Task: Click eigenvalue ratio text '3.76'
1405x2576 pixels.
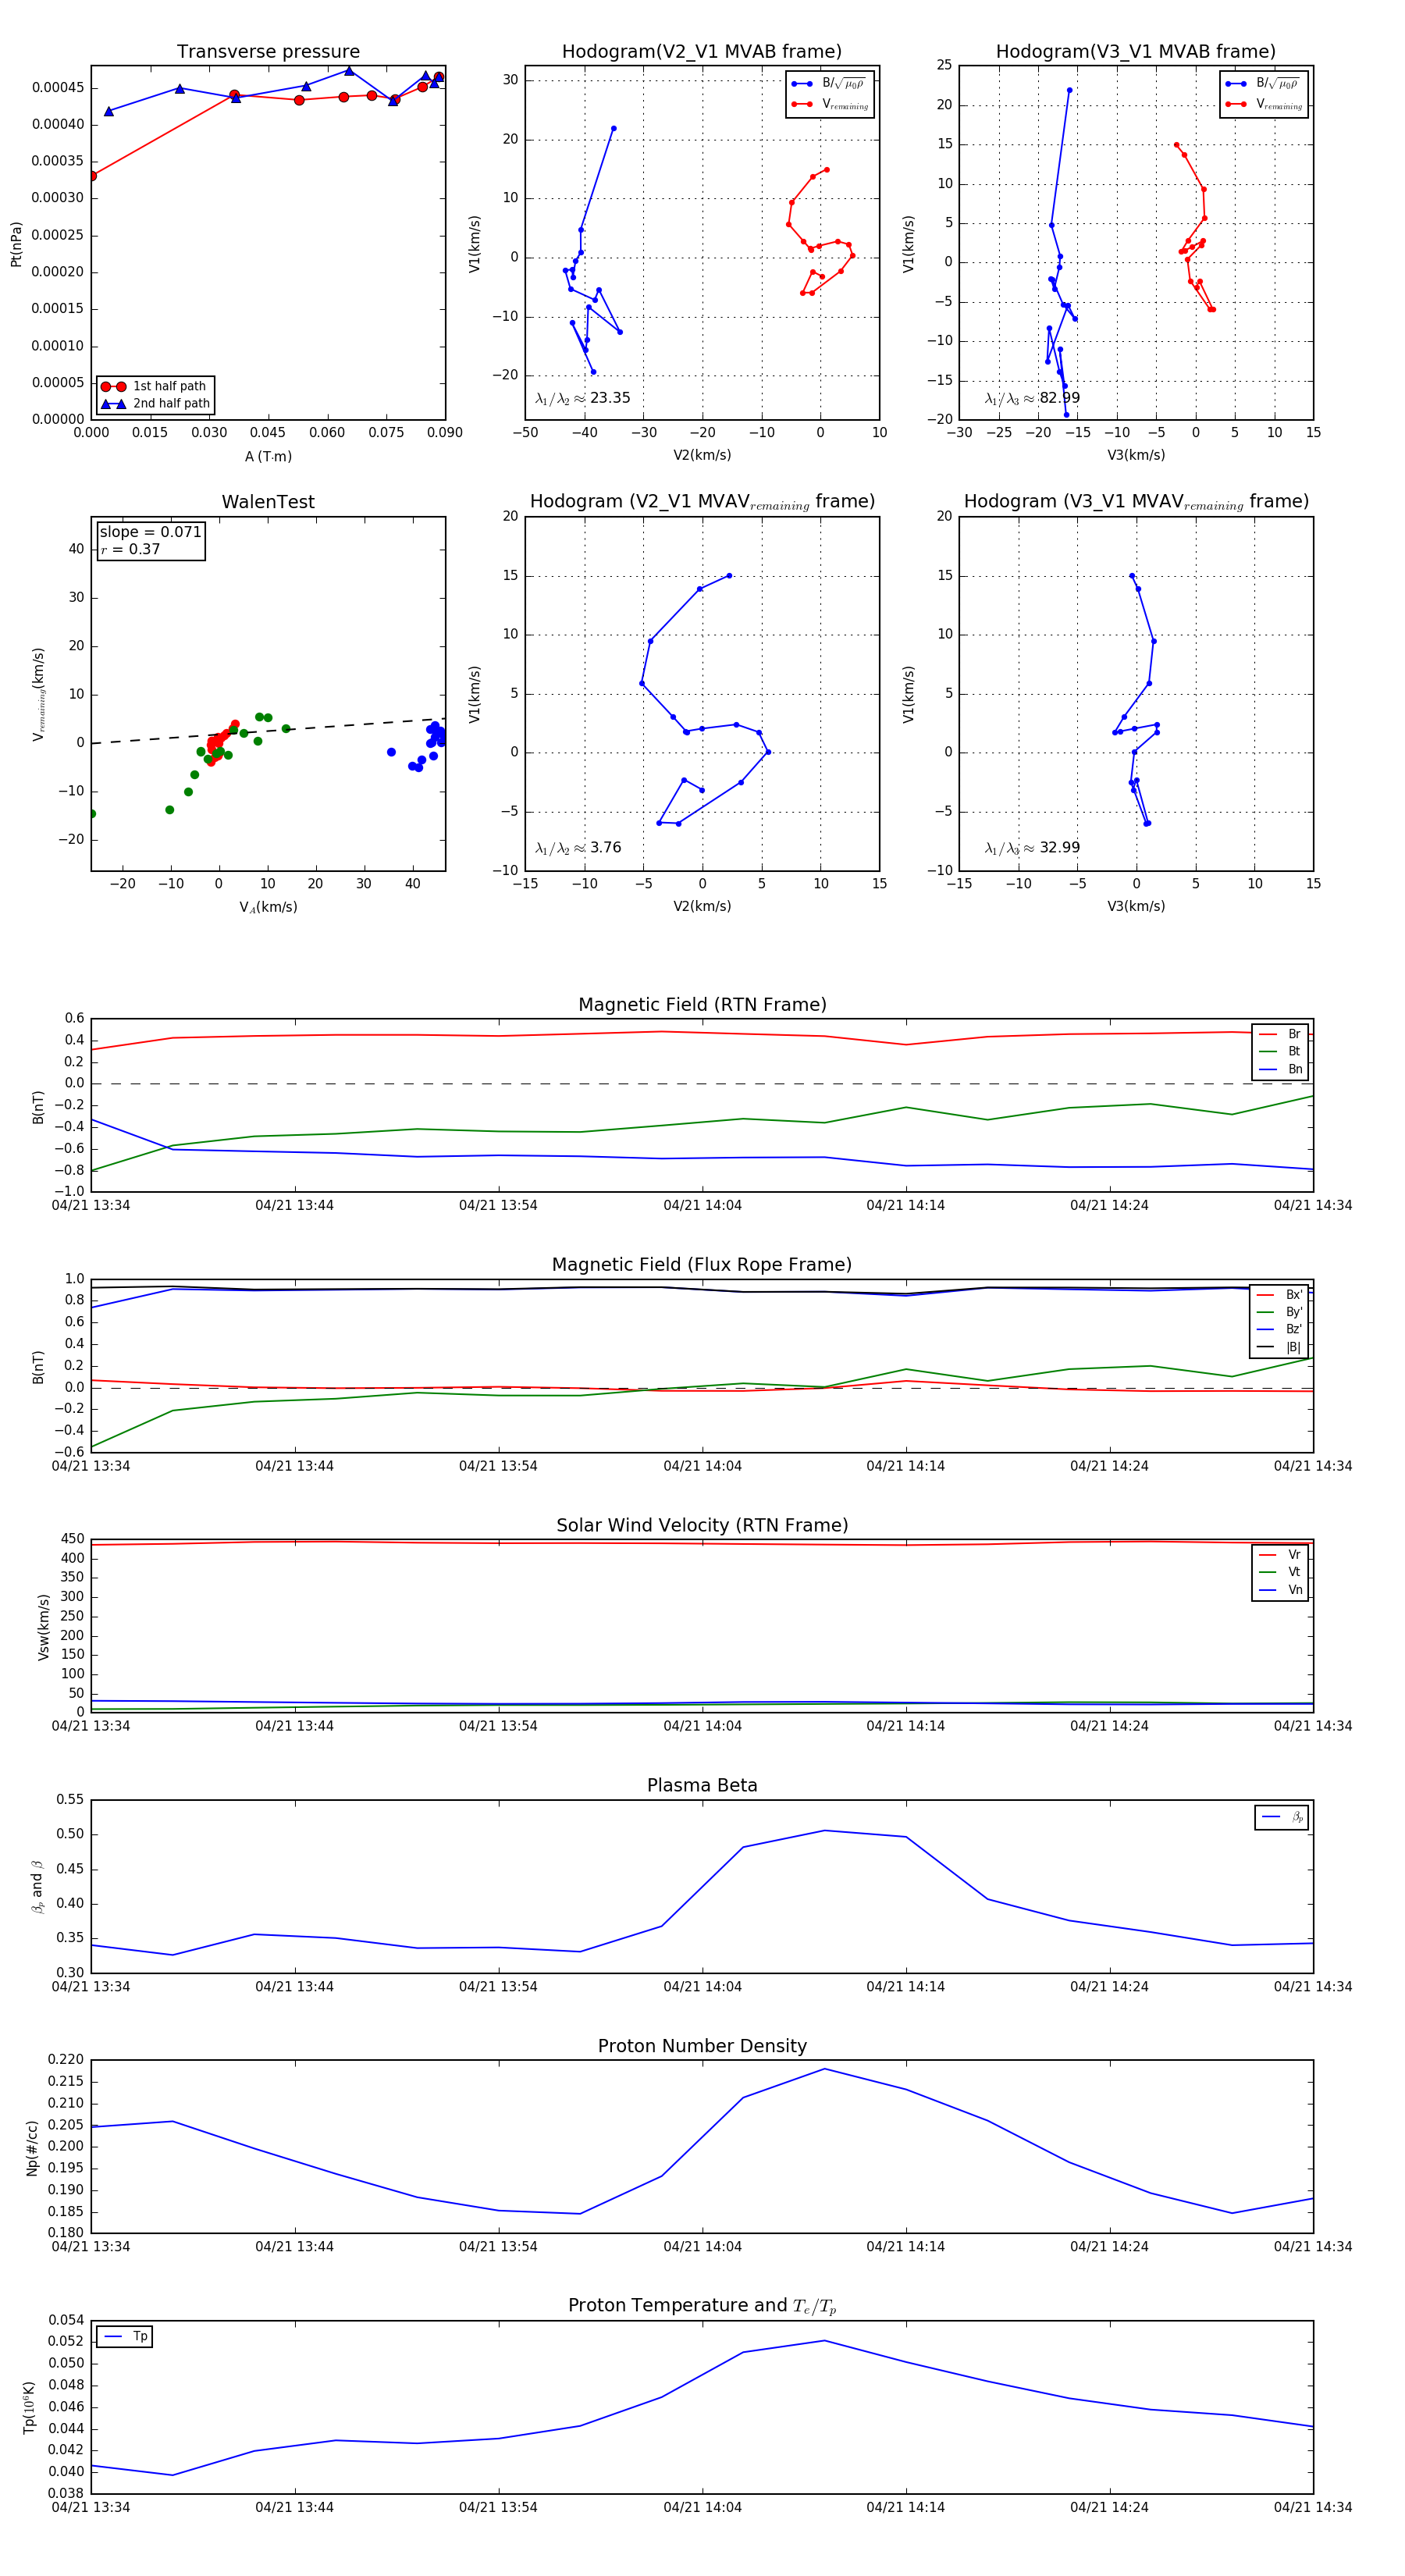Action: pos(606,848)
